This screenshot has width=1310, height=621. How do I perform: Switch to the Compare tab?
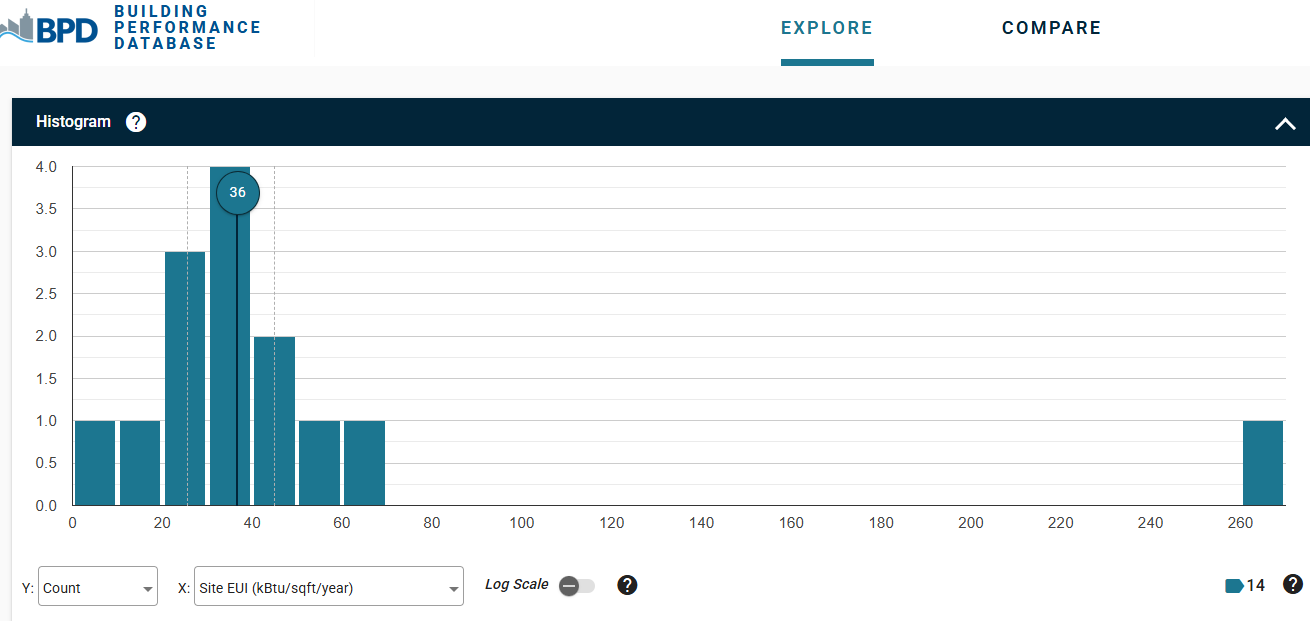tap(1051, 29)
